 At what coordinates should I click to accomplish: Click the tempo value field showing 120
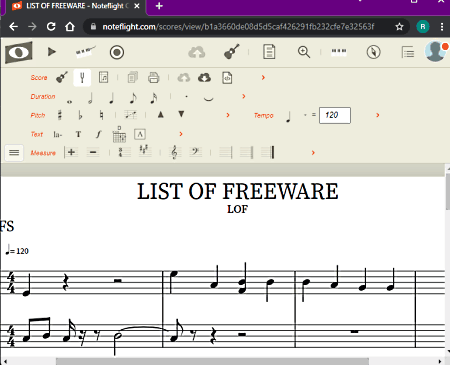(335, 115)
